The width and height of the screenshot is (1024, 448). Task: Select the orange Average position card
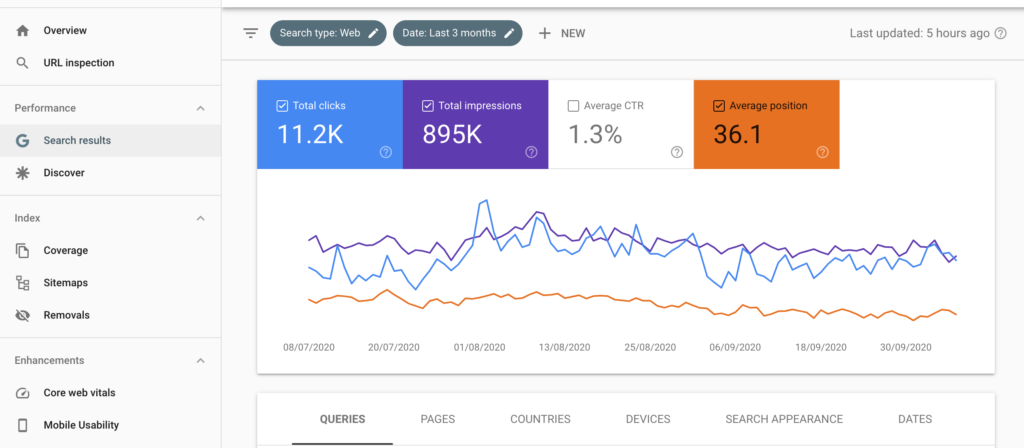point(767,125)
